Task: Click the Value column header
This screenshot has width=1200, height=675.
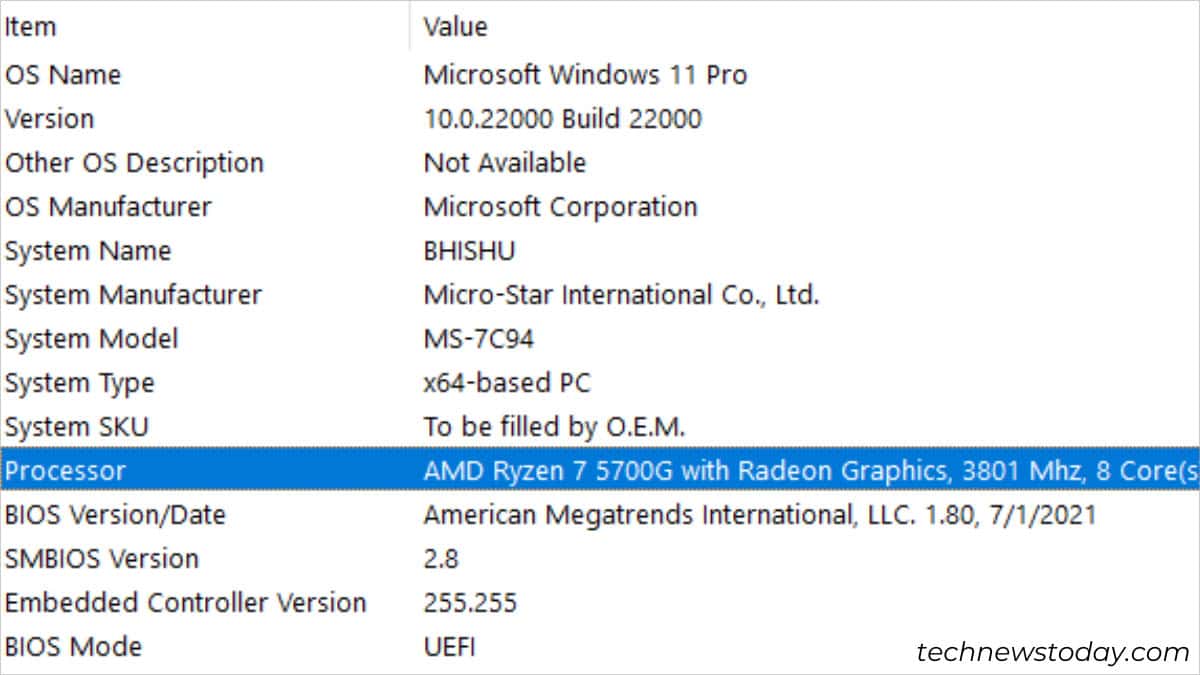Action: 455,26
